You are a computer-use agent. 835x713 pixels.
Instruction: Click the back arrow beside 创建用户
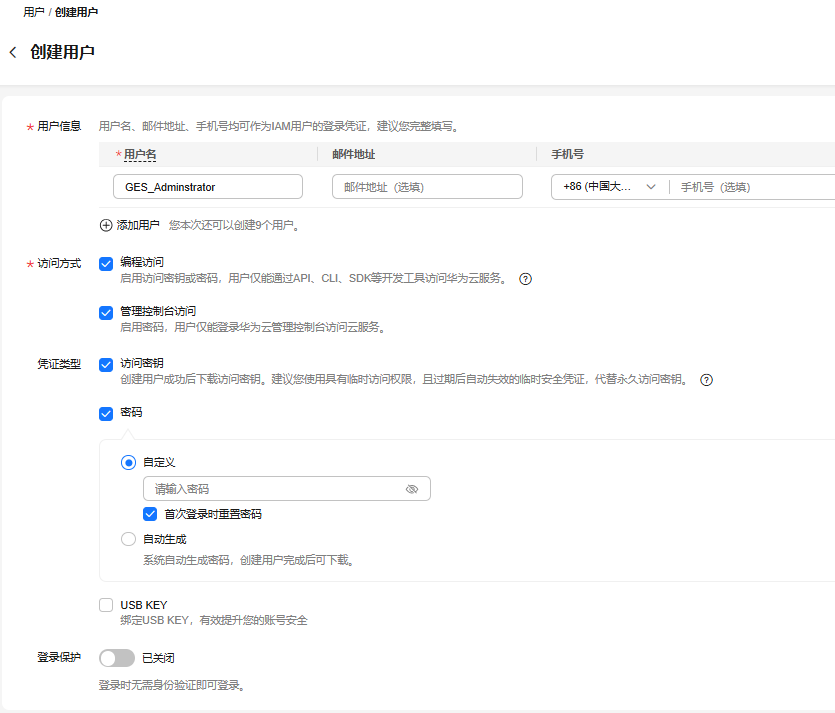[13, 52]
